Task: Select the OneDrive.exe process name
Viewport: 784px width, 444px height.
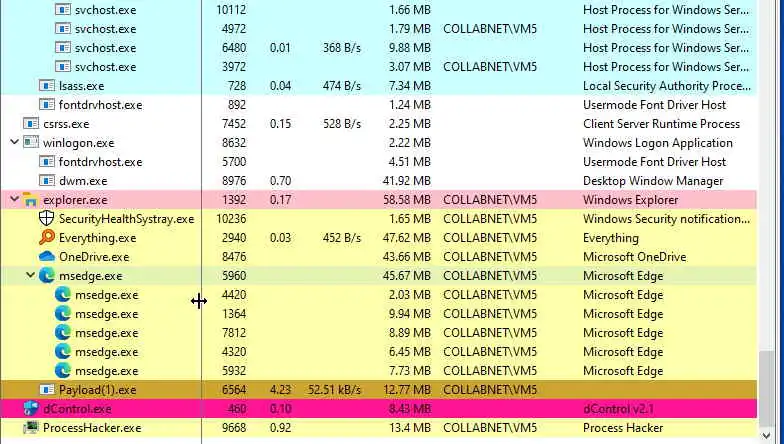Action: pos(94,257)
